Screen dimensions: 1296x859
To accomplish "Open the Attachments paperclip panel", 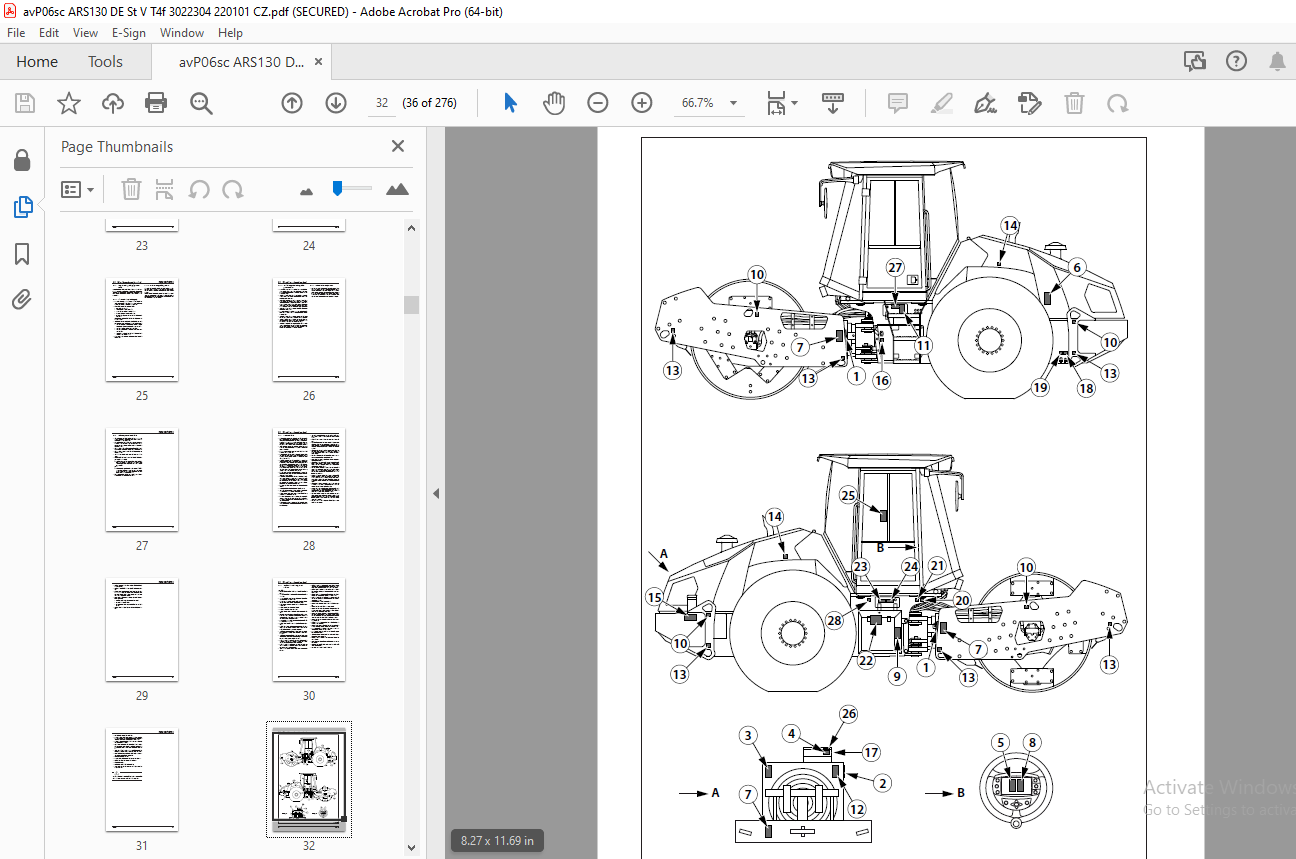I will click(x=22, y=299).
